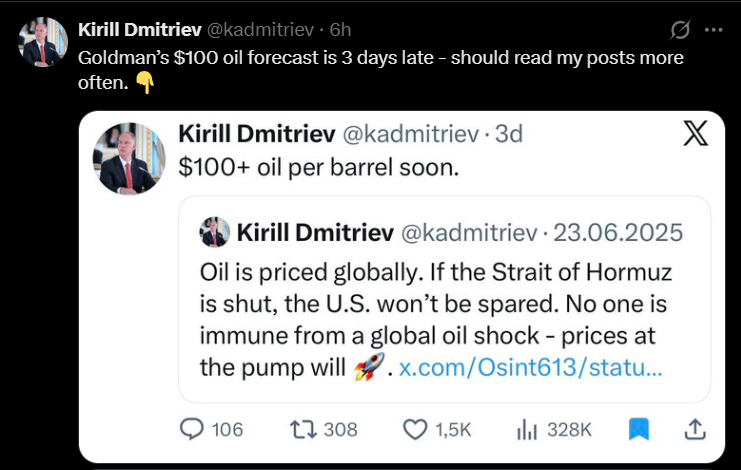Open the 23.06.2025 date of nested post
Screen dimensions: 741x470
point(620,233)
